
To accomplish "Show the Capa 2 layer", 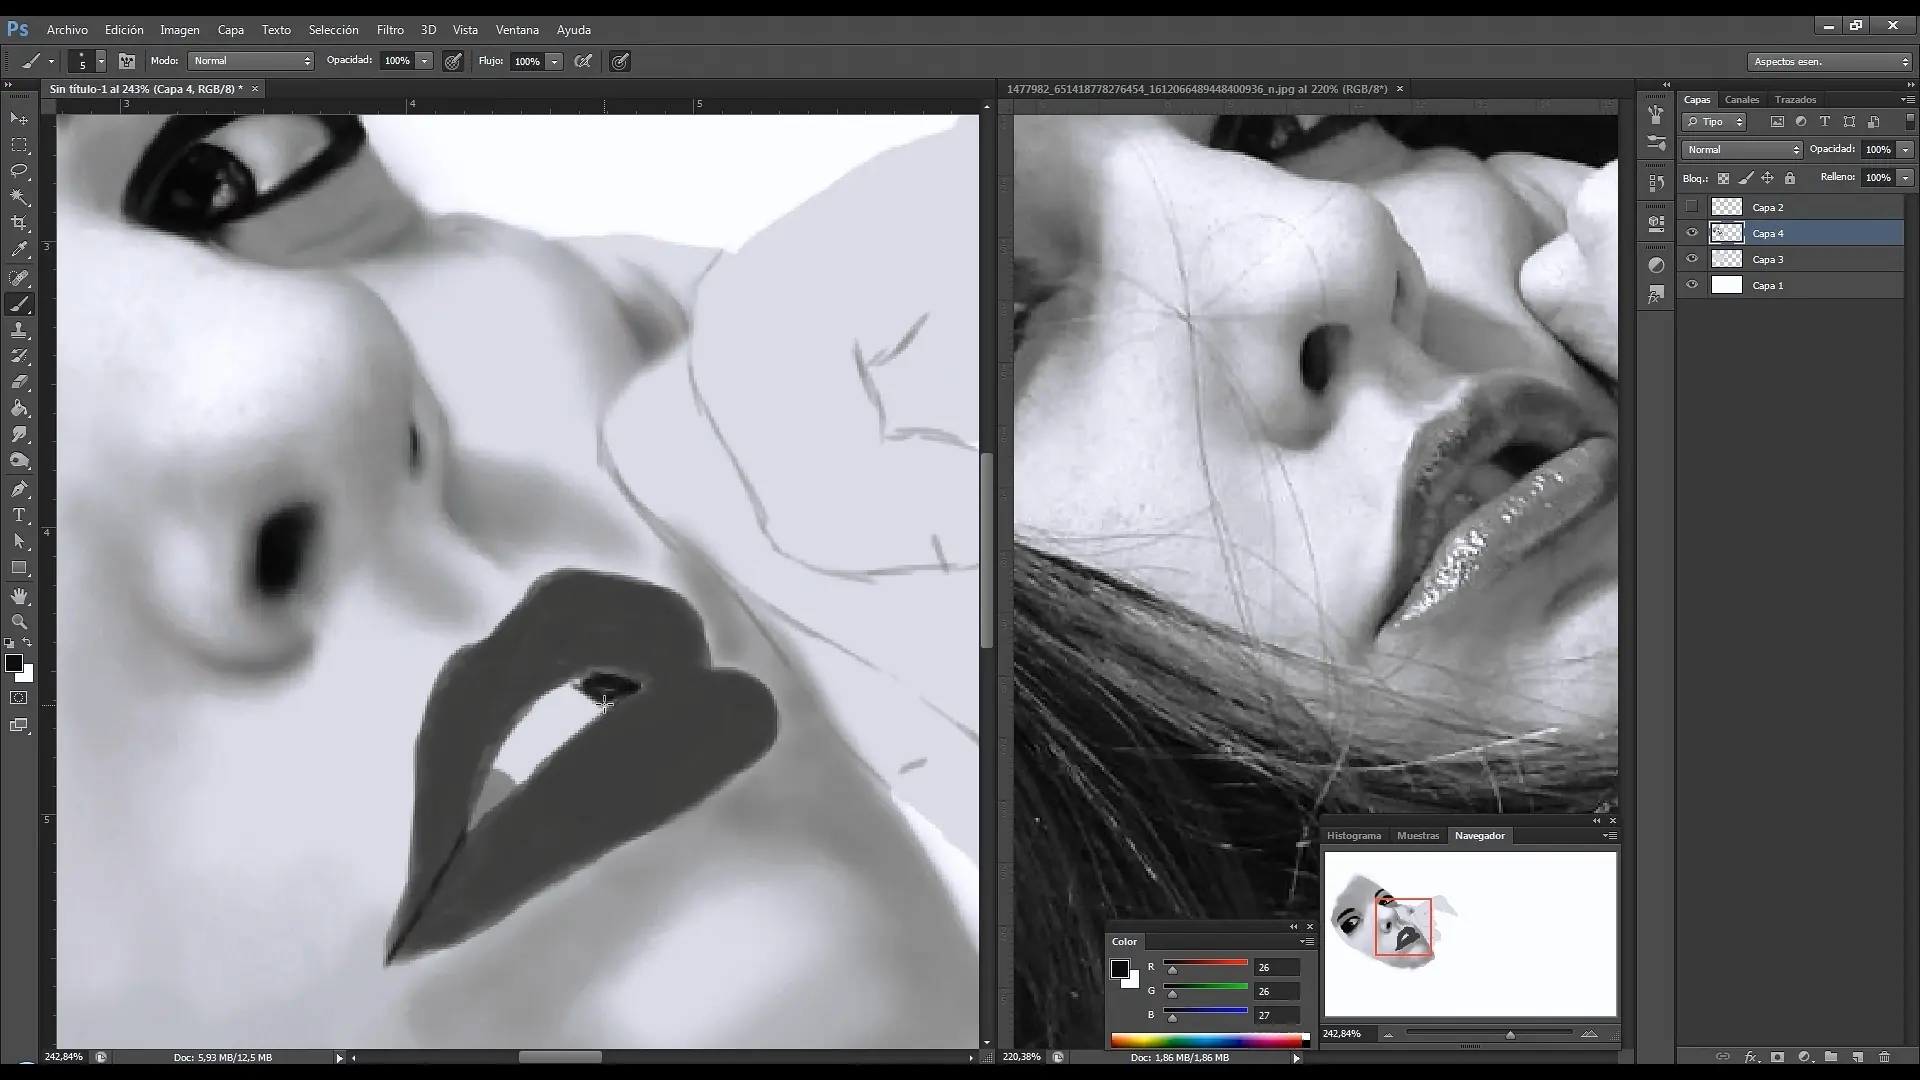I will click(1692, 207).
